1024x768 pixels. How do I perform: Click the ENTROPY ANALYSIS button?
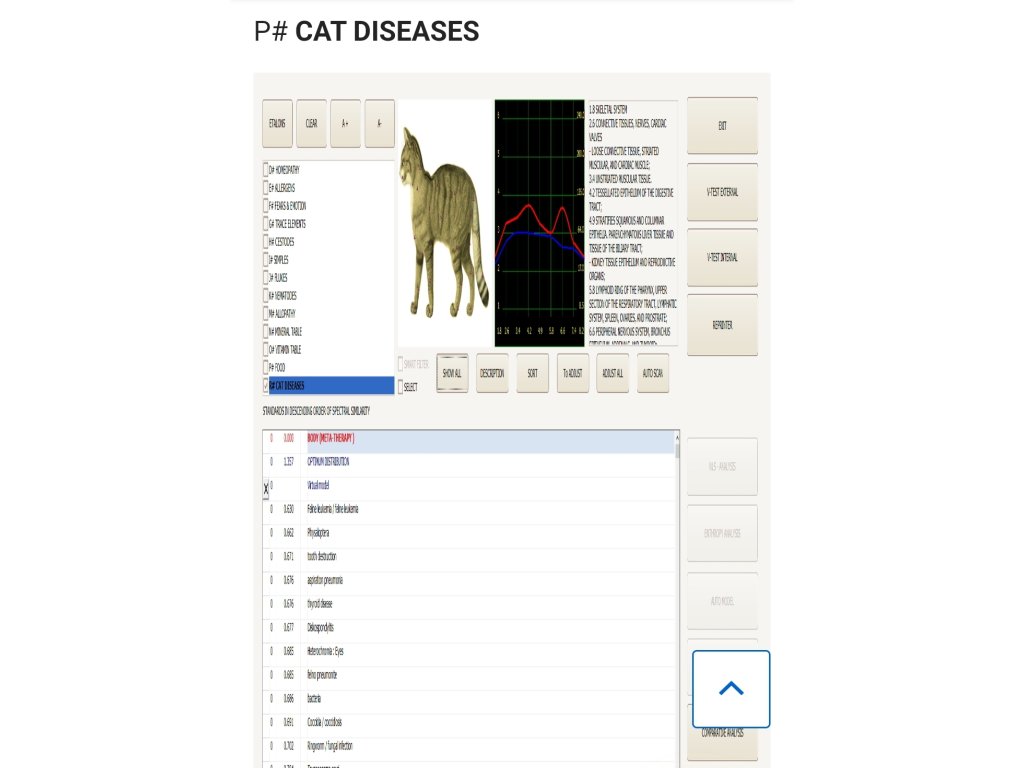[x=722, y=533]
